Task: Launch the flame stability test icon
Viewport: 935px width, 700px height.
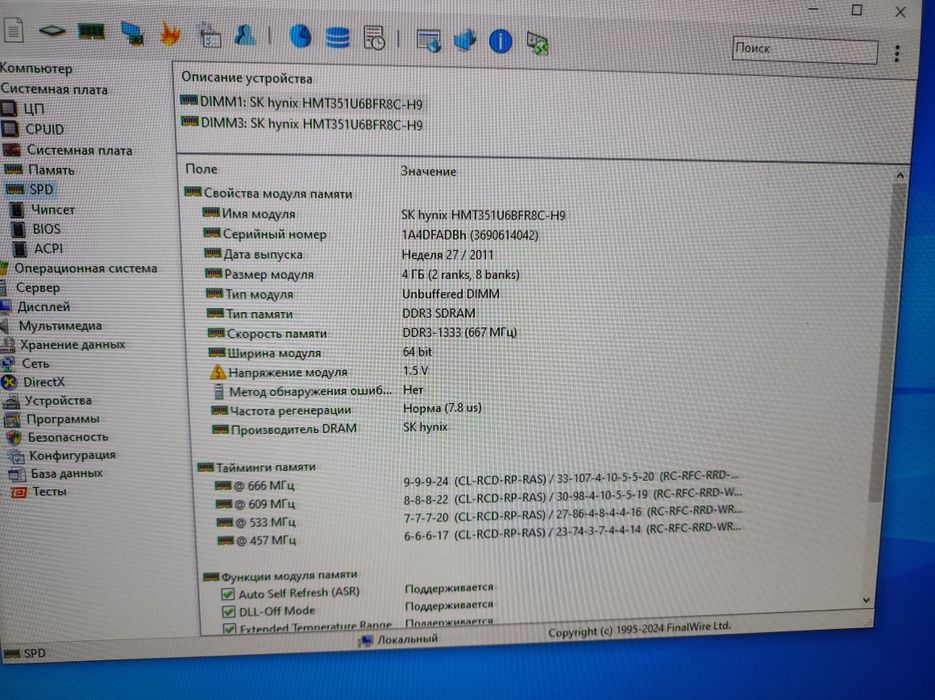Action: tap(170, 33)
